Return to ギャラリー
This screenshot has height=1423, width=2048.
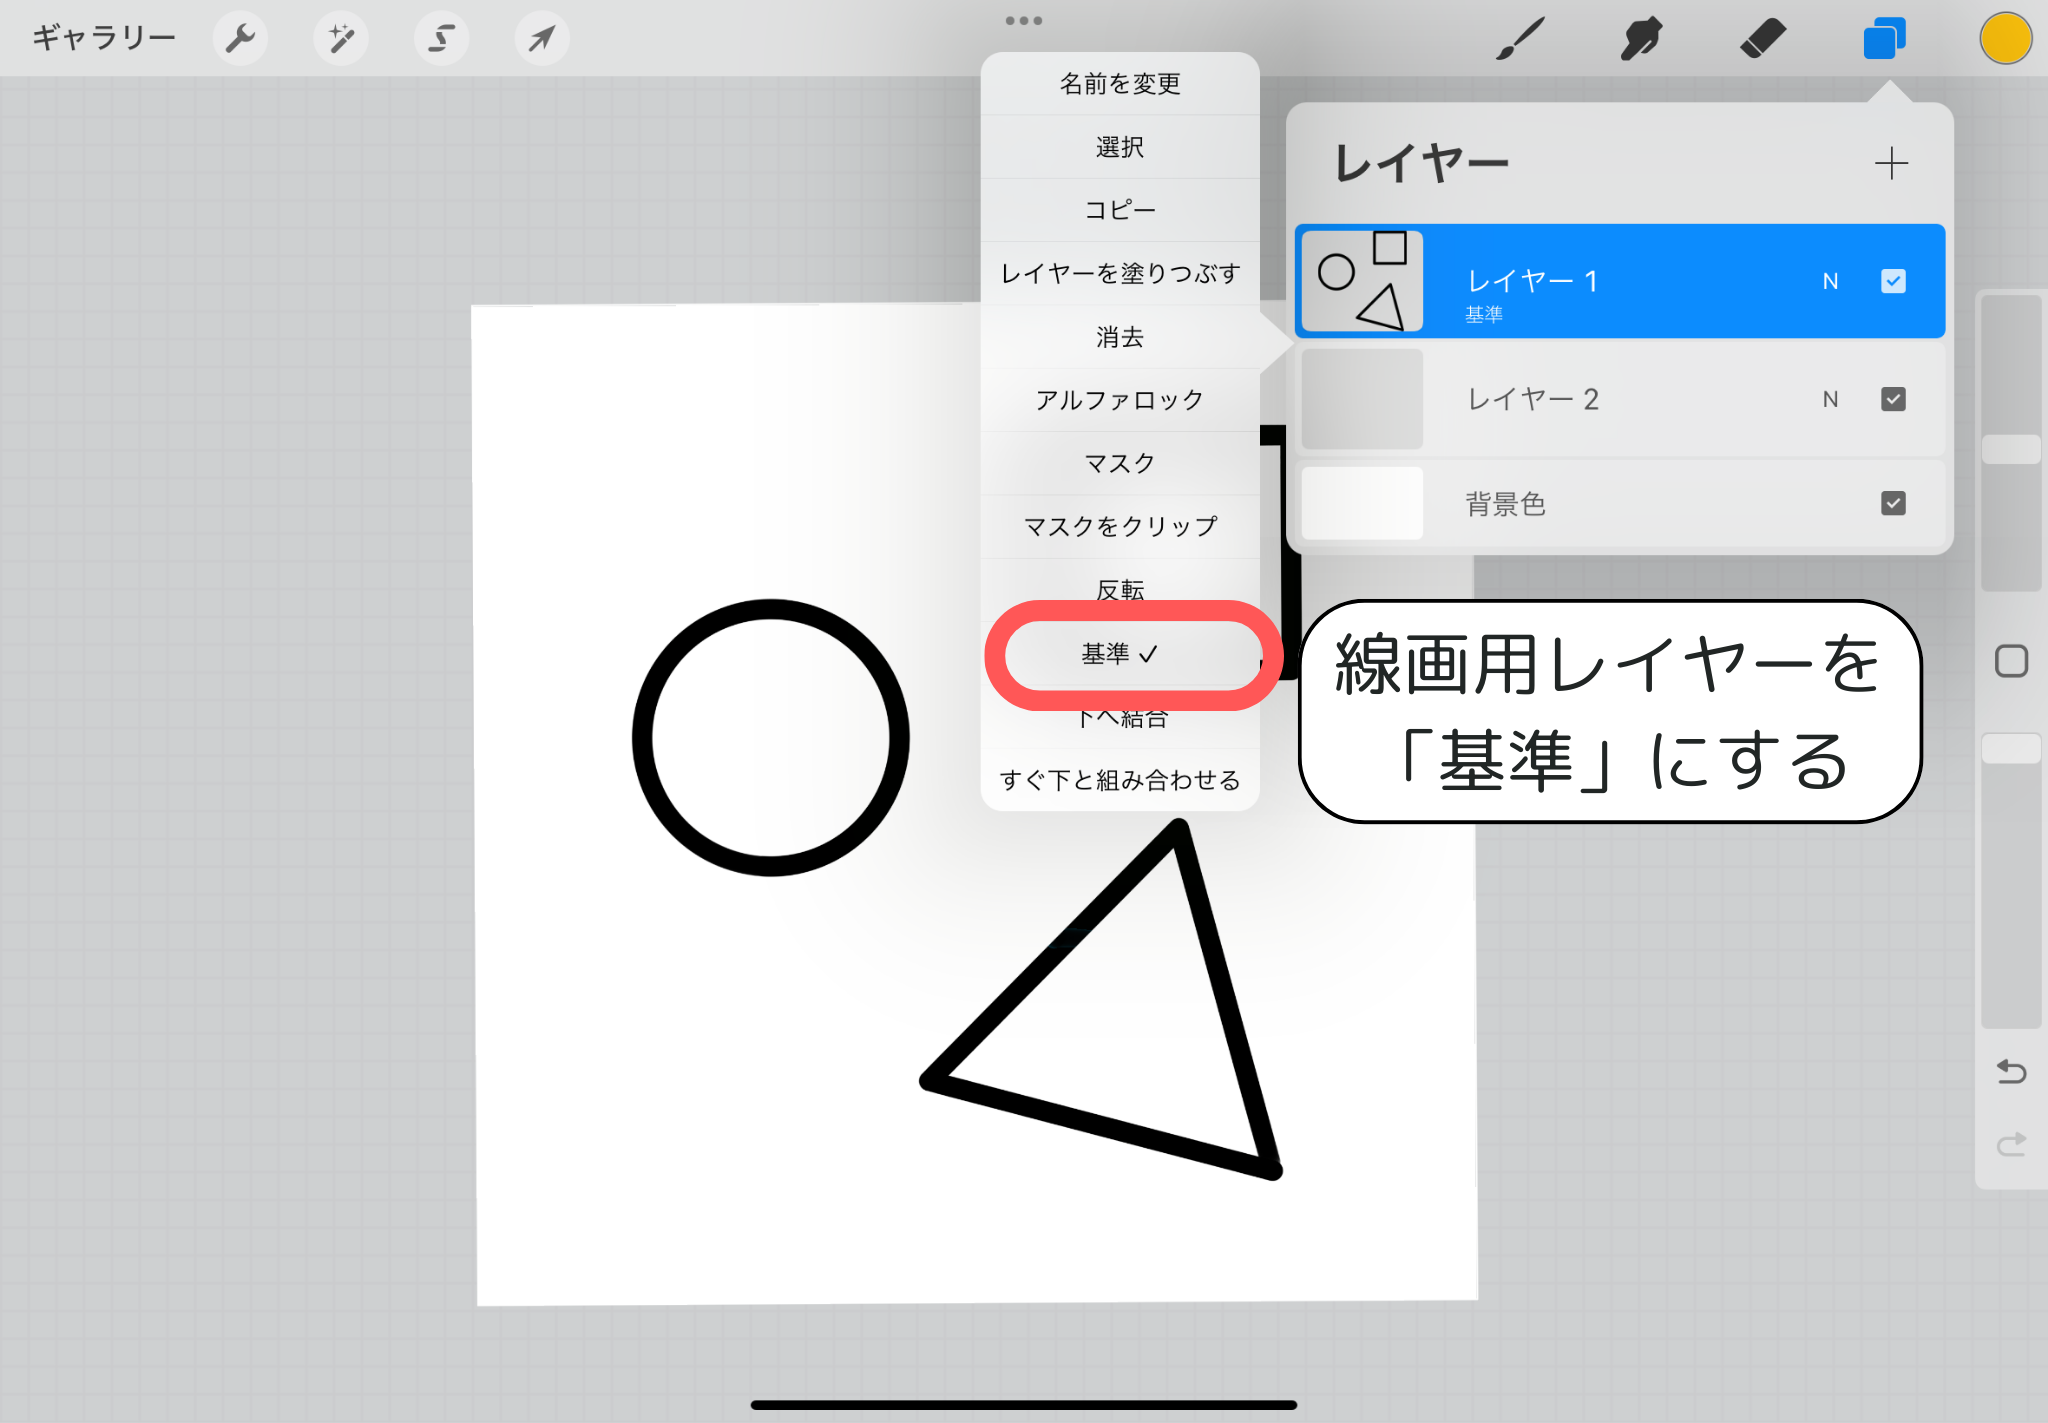pos(104,38)
